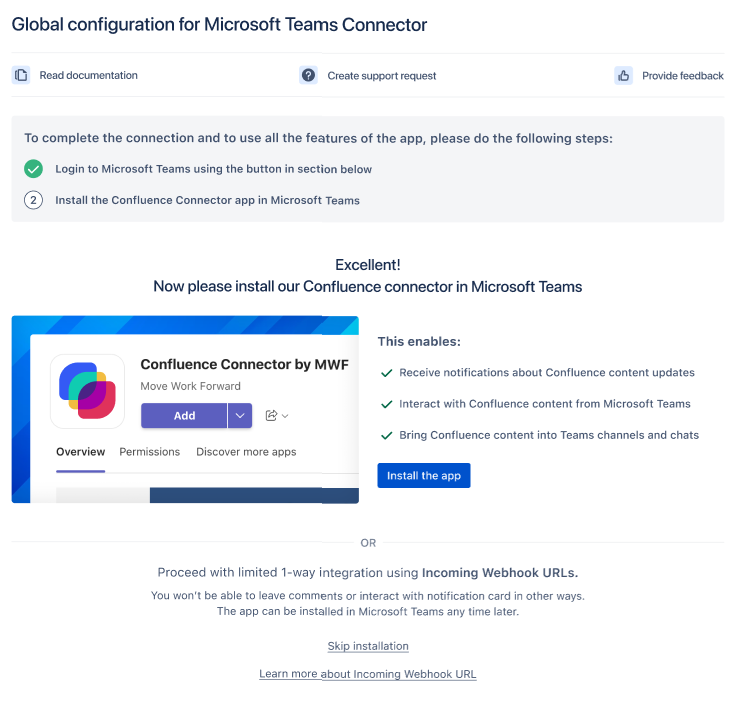This screenshot has width=737, height=702.
Task: Click the share icon beside Add button
Action: (x=271, y=415)
